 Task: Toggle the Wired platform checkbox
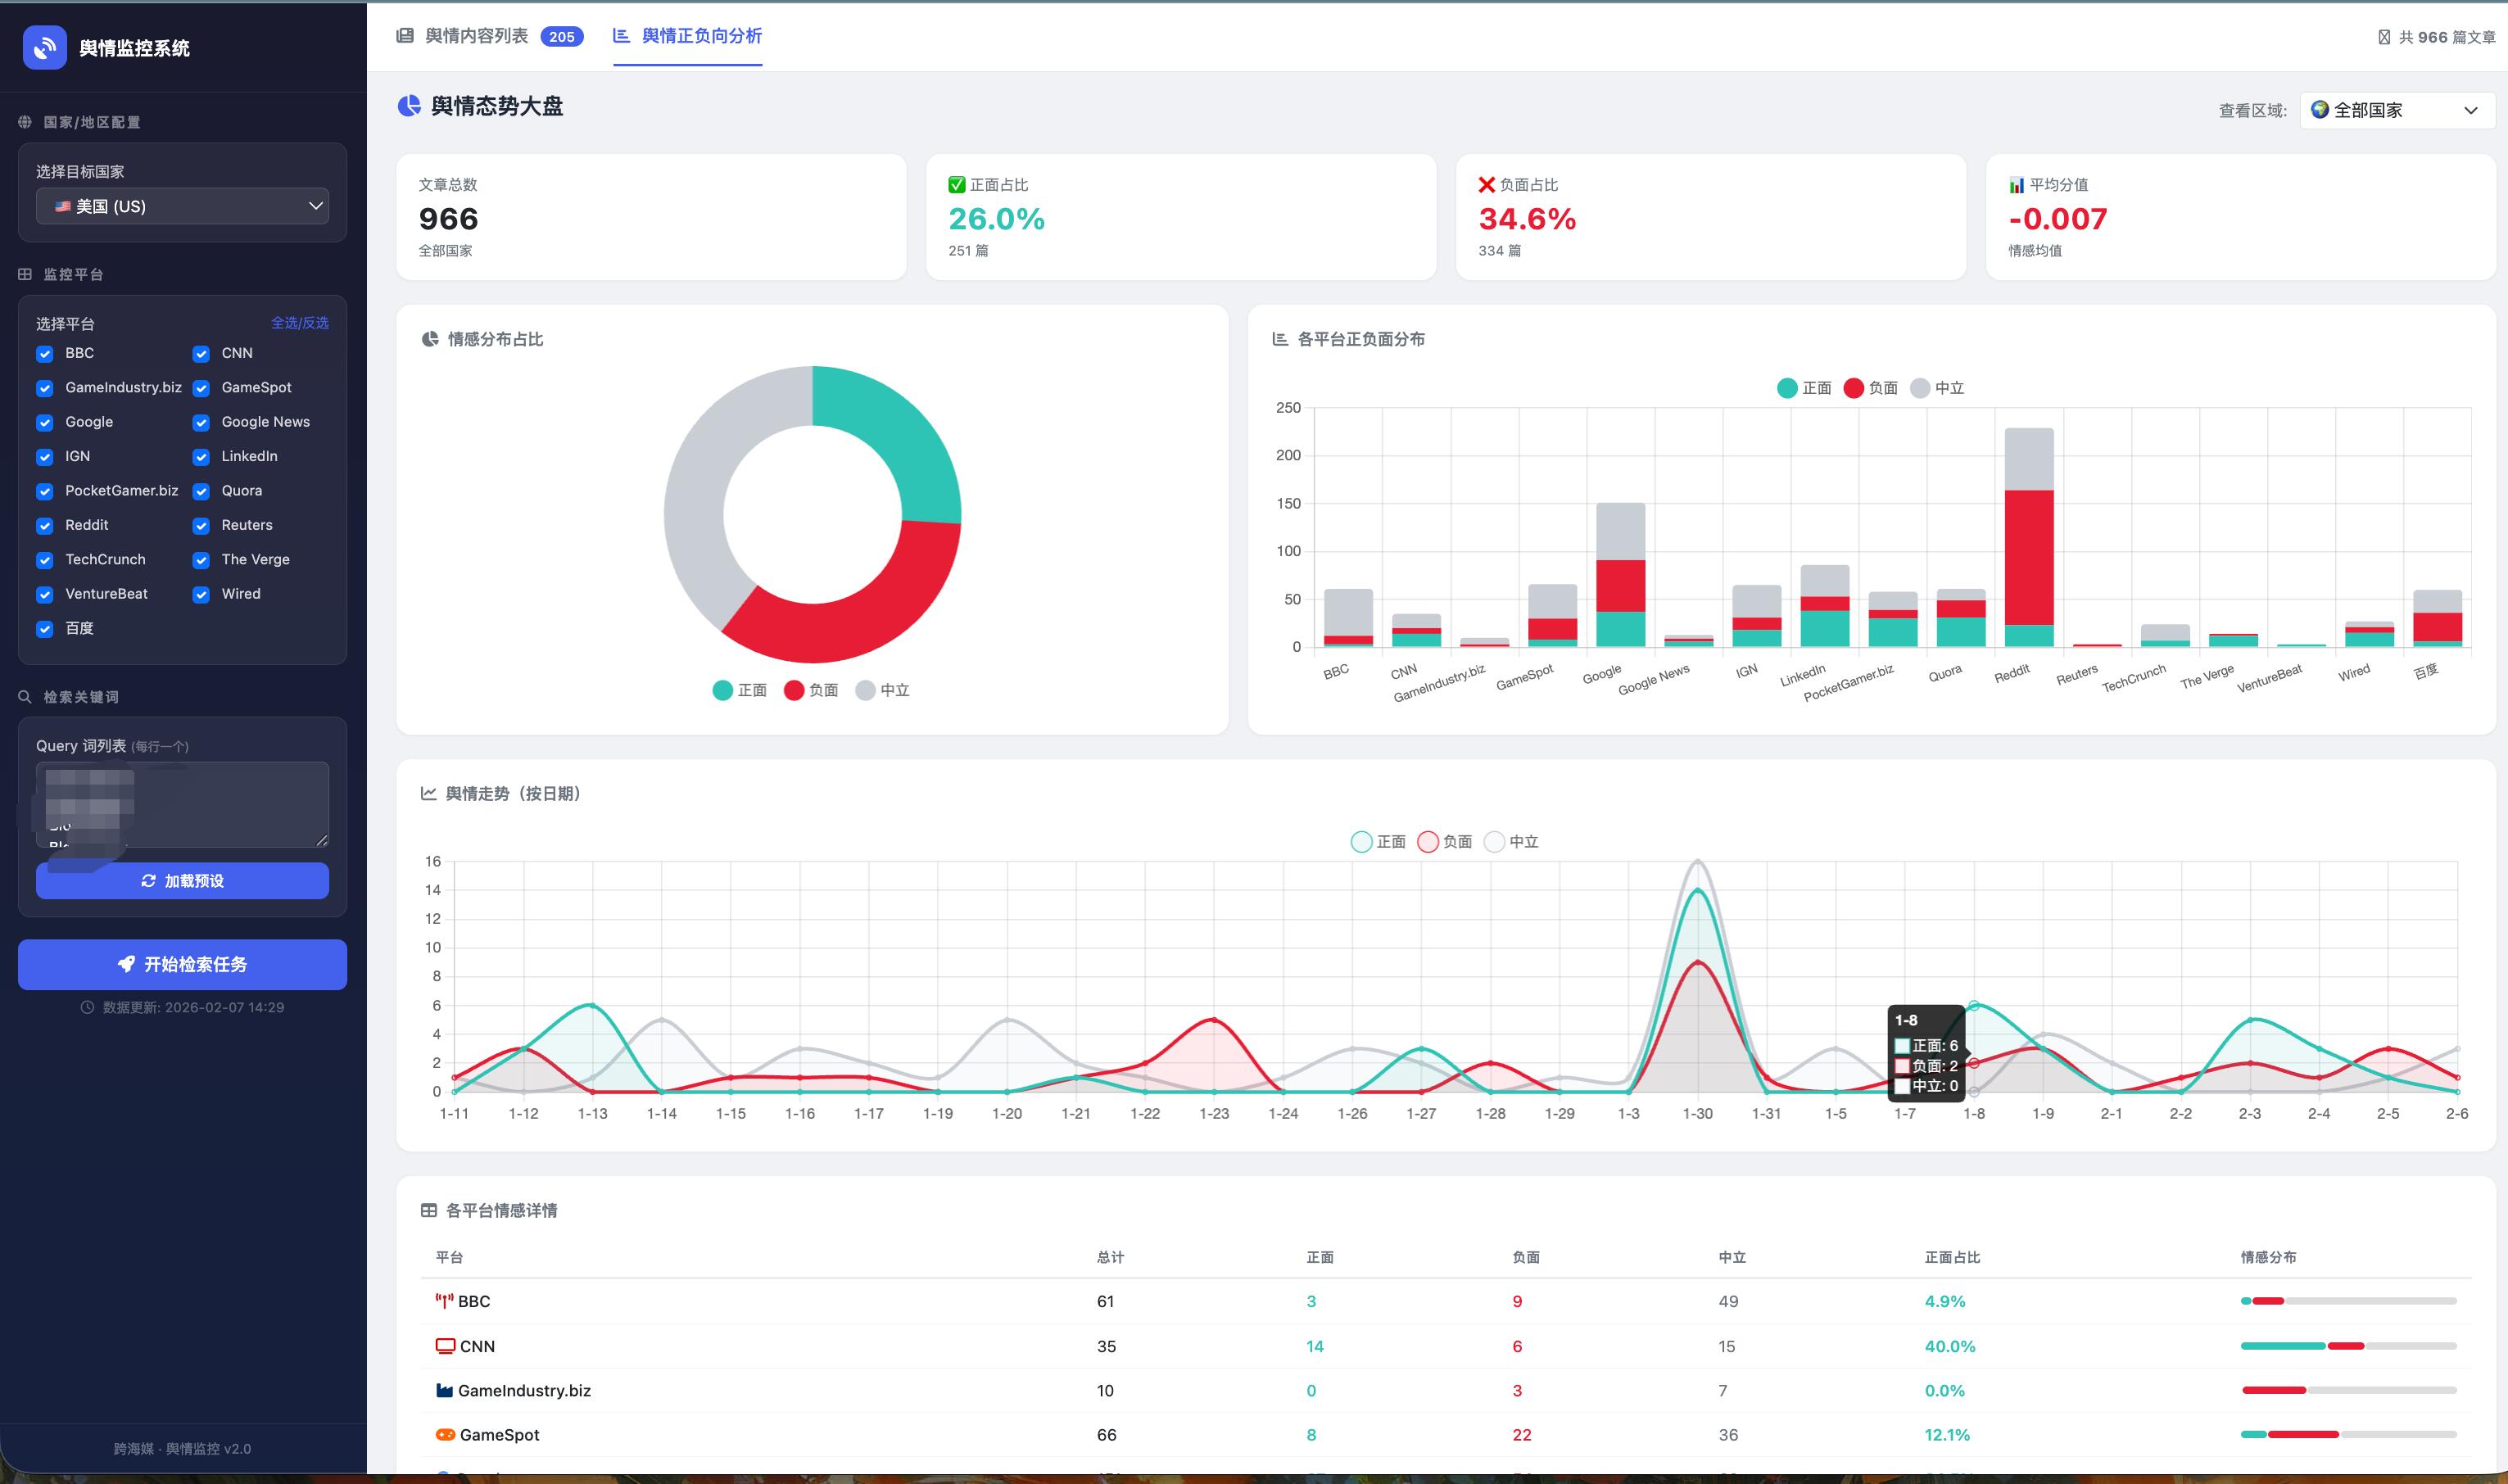(201, 595)
